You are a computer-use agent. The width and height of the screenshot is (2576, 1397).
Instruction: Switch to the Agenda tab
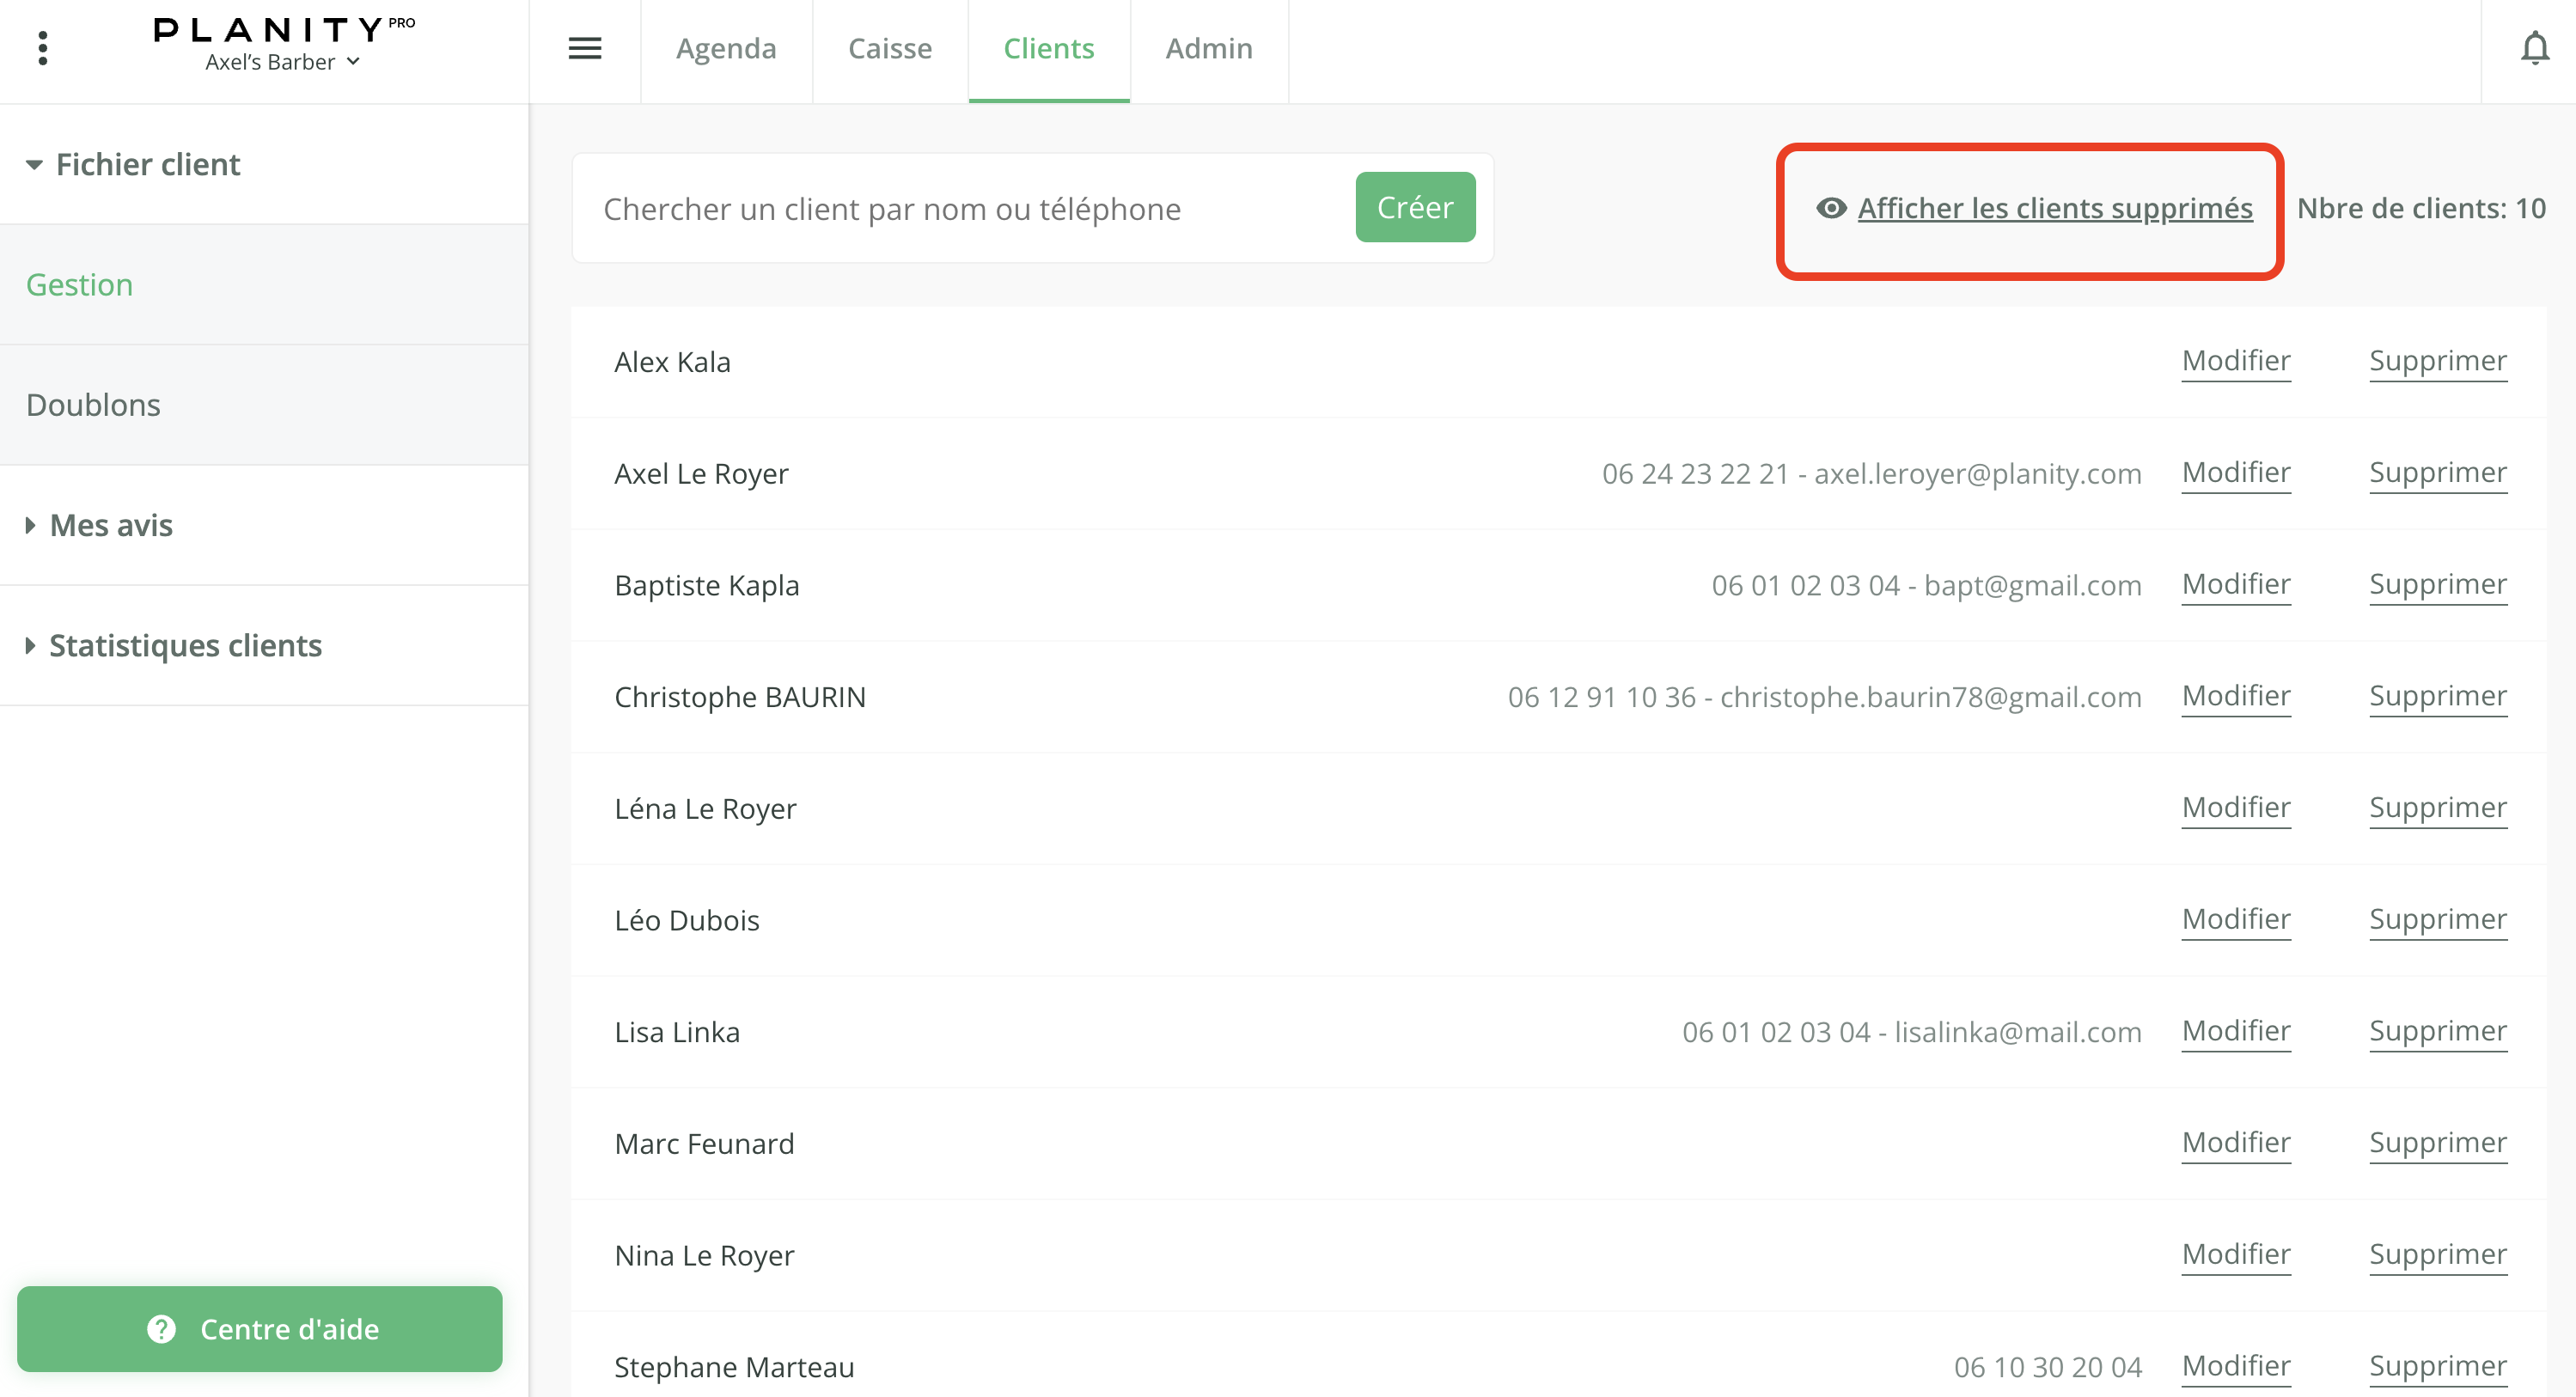coord(726,48)
